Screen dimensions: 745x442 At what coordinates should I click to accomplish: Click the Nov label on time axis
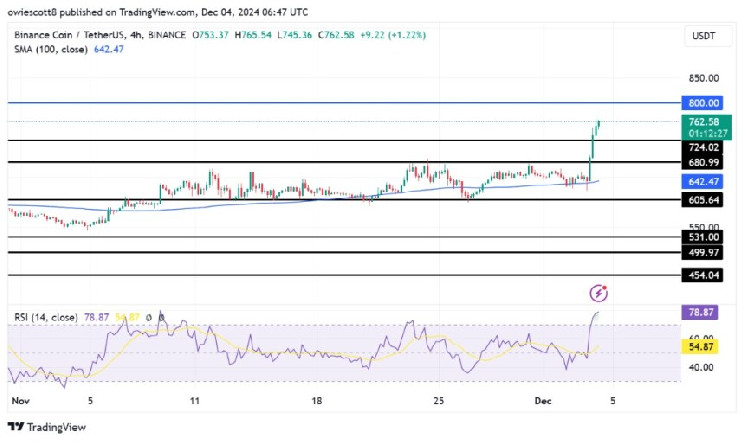[x=19, y=400]
